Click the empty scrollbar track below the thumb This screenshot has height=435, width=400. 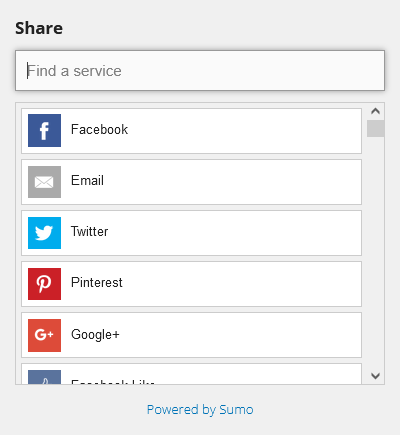pyautogui.click(x=376, y=252)
